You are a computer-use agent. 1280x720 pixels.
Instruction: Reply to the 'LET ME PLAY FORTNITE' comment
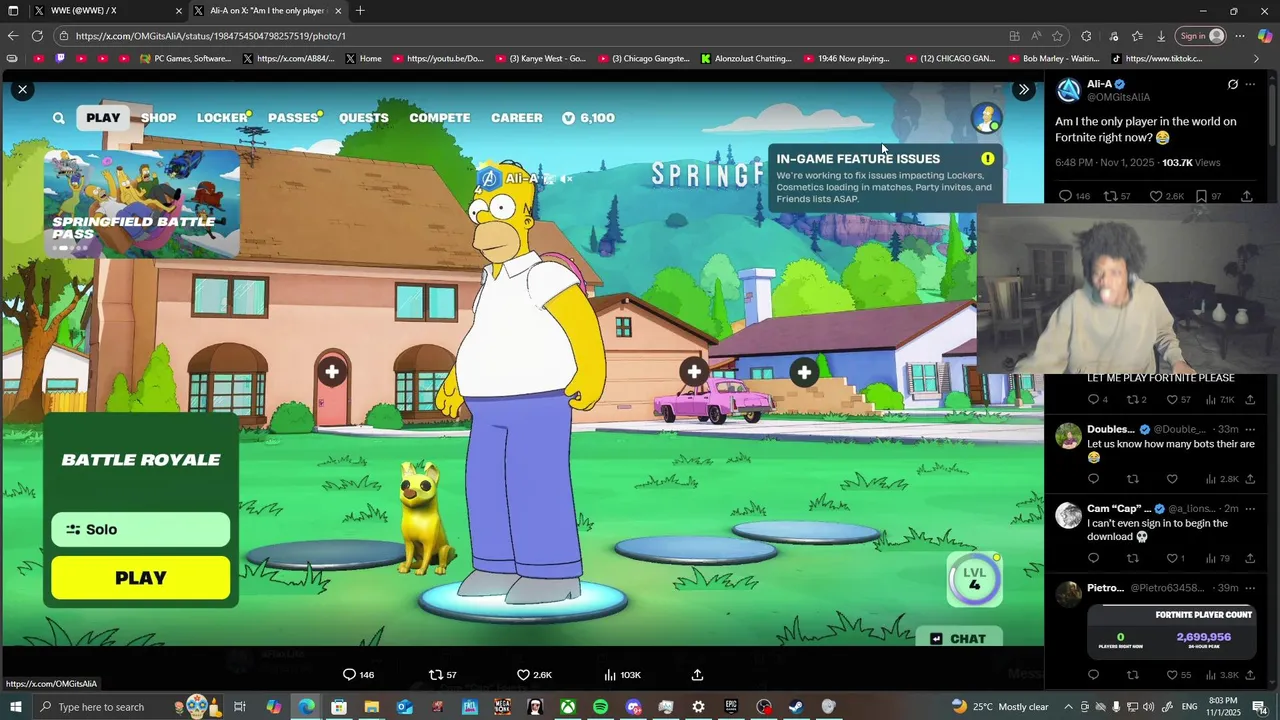[1097, 400]
